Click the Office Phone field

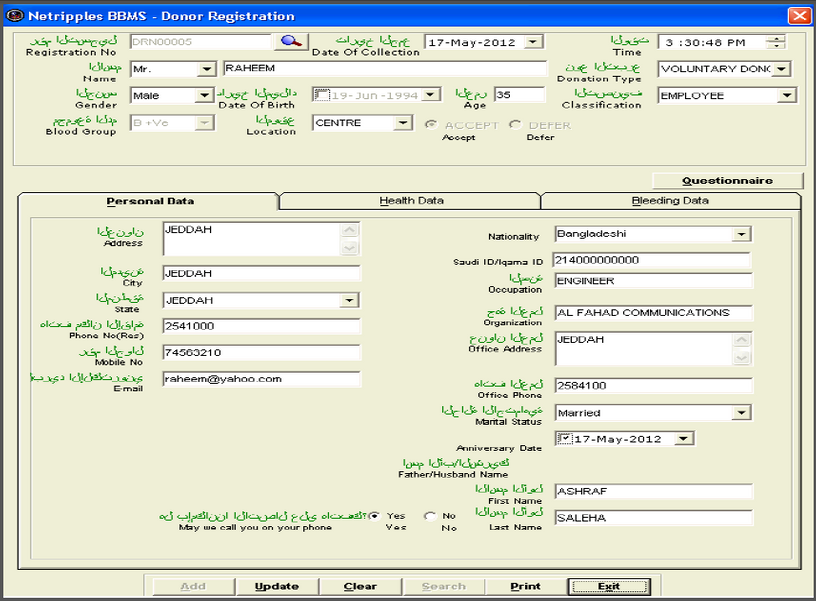pos(654,386)
